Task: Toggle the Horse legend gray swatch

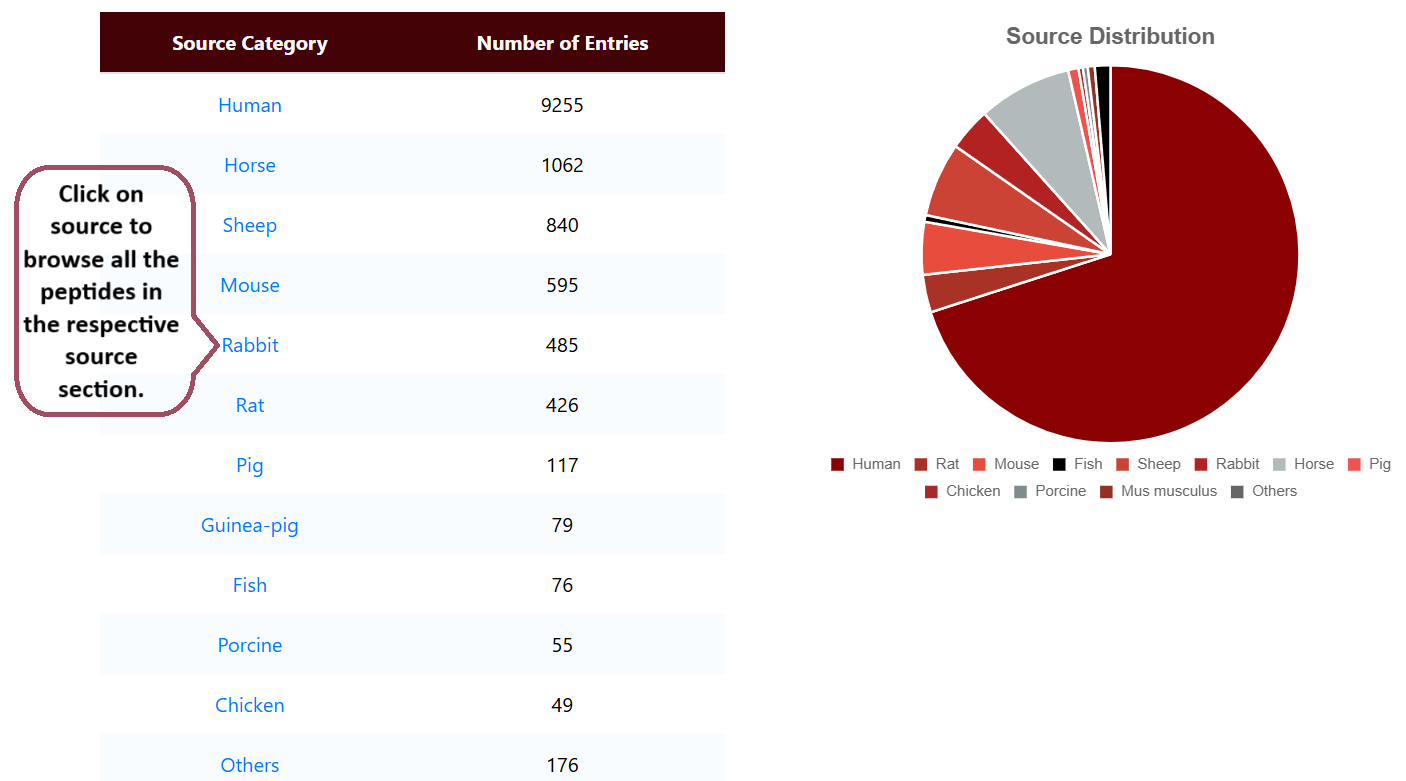Action: 1280,464
